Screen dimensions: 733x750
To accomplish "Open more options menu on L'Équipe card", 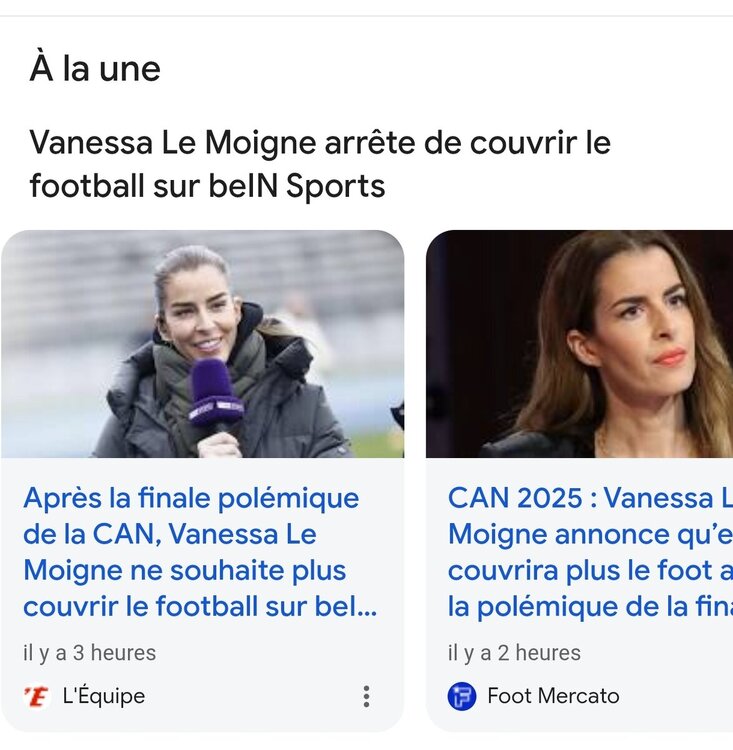I will (367, 696).
